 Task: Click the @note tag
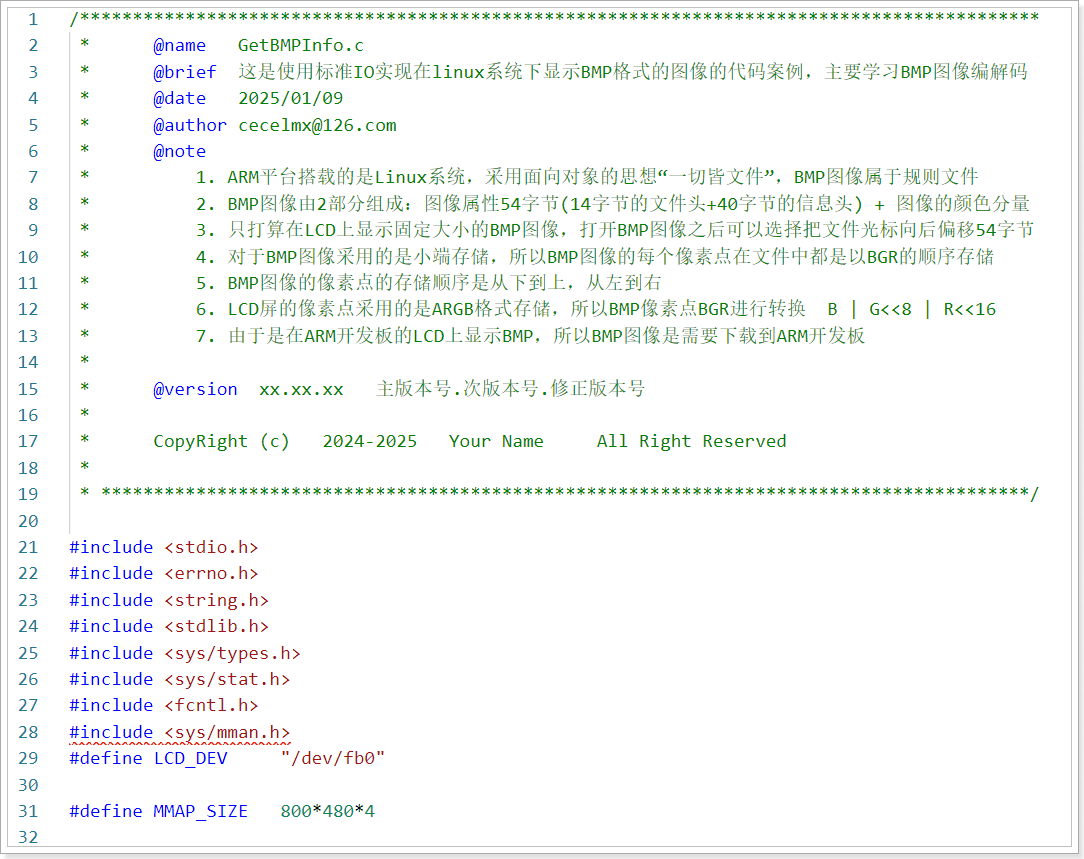pyautogui.click(x=179, y=151)
